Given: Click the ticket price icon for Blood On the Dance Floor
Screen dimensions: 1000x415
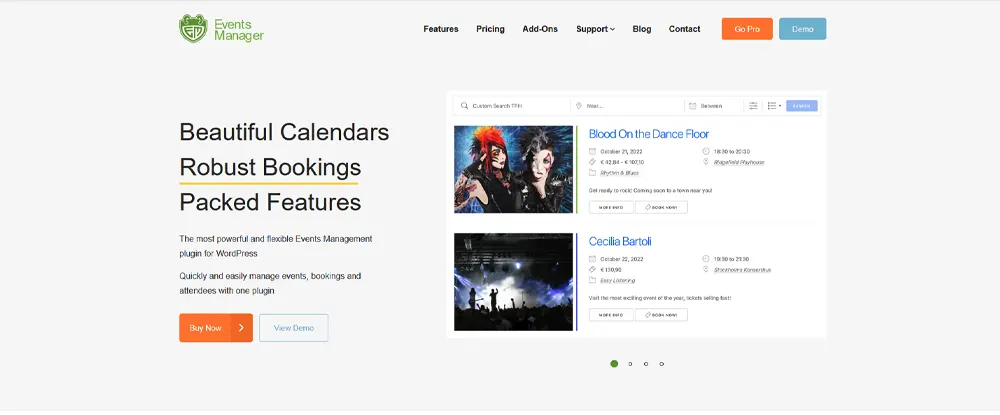Looking at the screenshot, I should coord(592,162).
